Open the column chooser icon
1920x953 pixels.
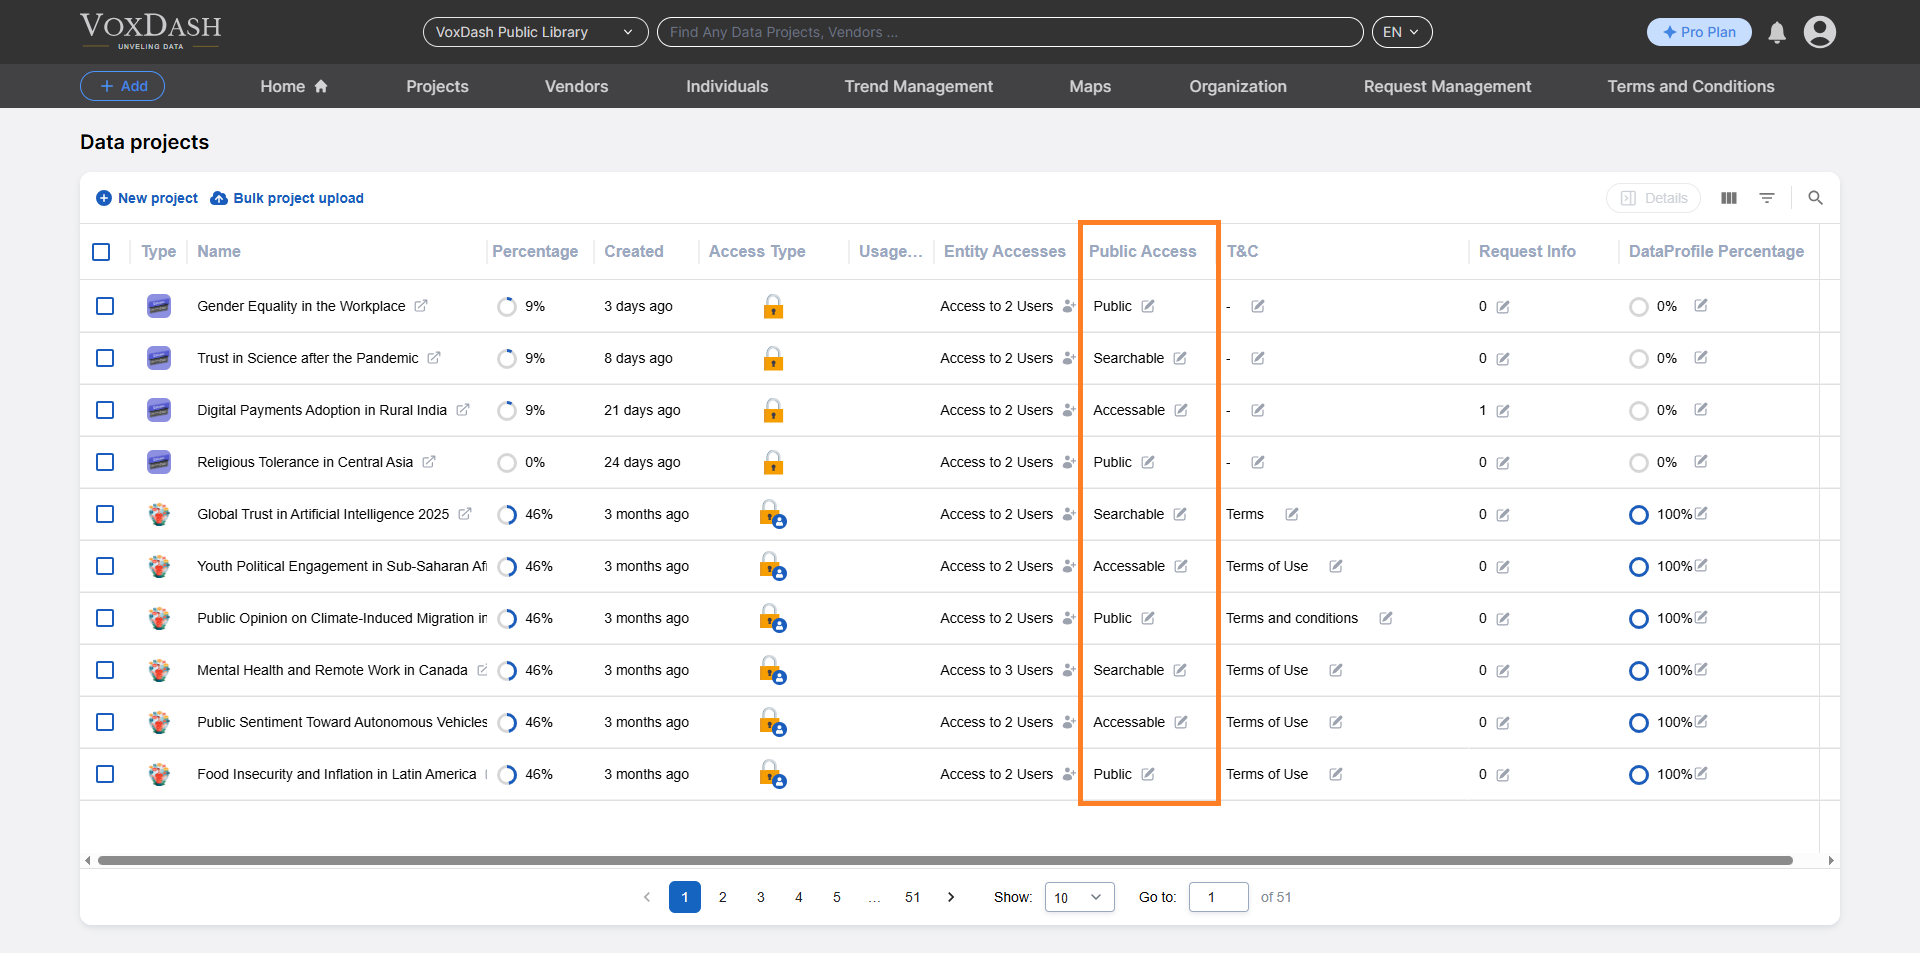[x=1729, y=198]
